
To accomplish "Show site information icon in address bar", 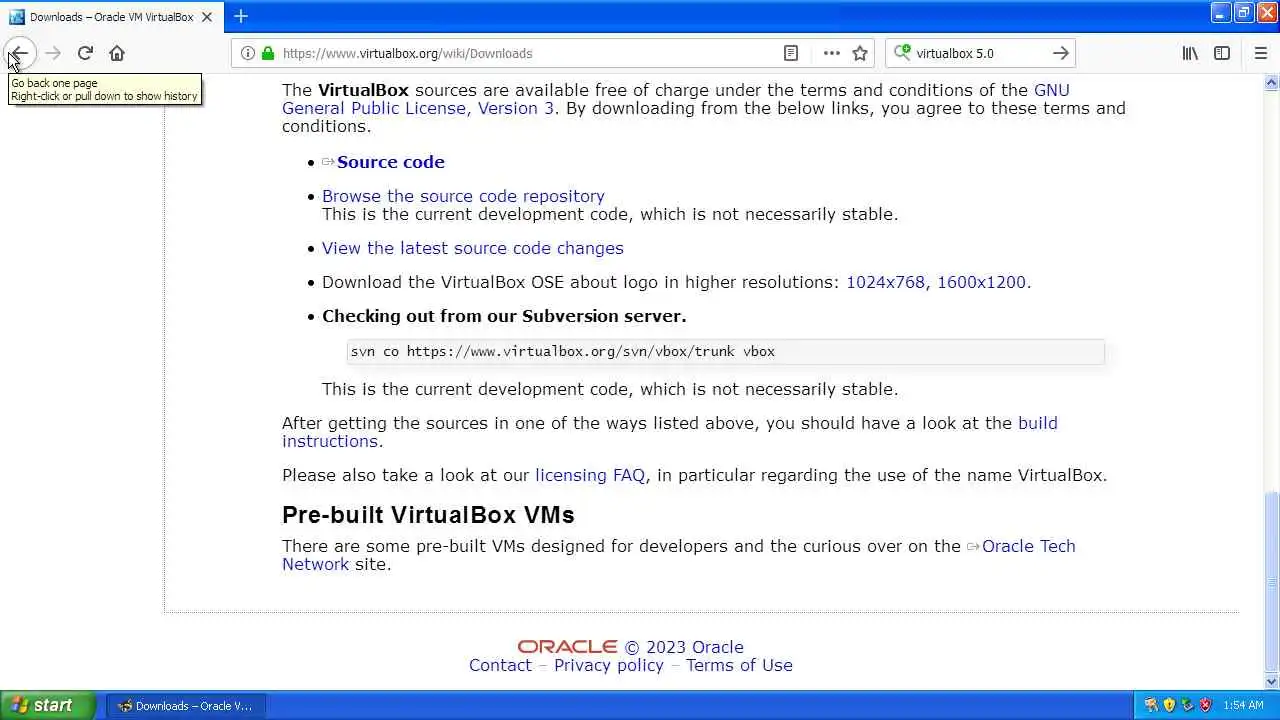I will [x=248, y=53].
